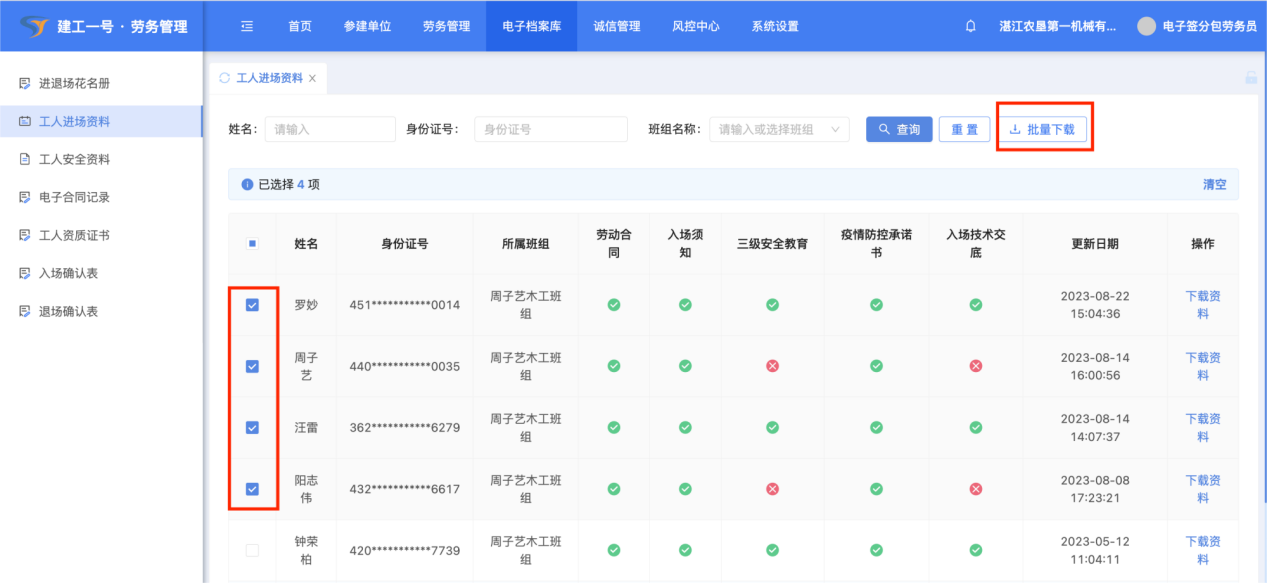Uncheck the checkbox for 罗妙

click(252, 305)
